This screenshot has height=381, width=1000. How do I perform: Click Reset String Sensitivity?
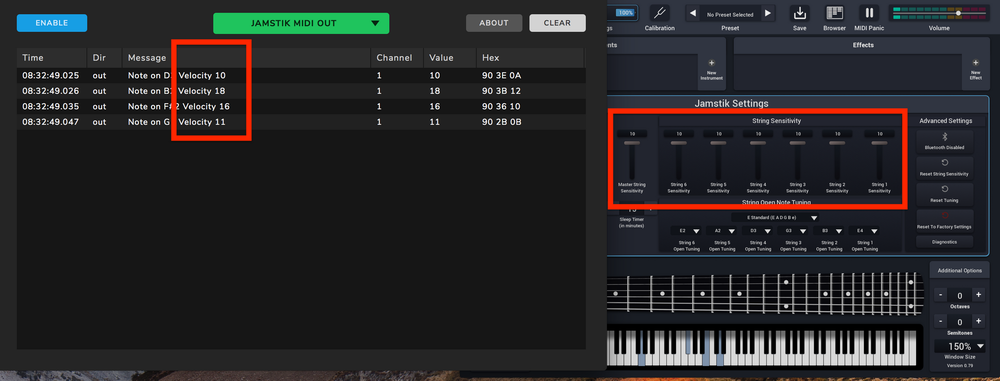(x=945, y=168)
